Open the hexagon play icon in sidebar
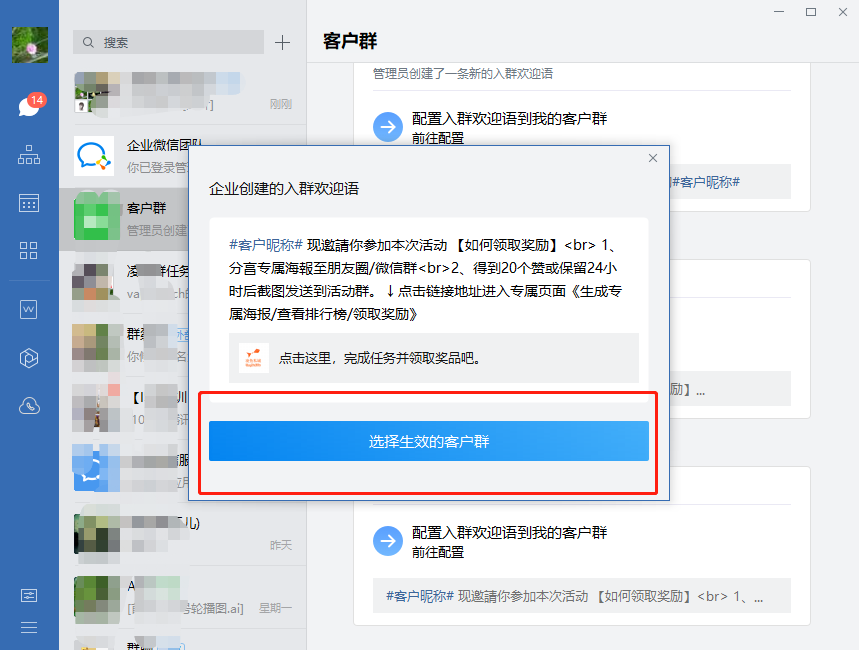Image resolution: width=859 pixels, height=650 pixels. 29,357
